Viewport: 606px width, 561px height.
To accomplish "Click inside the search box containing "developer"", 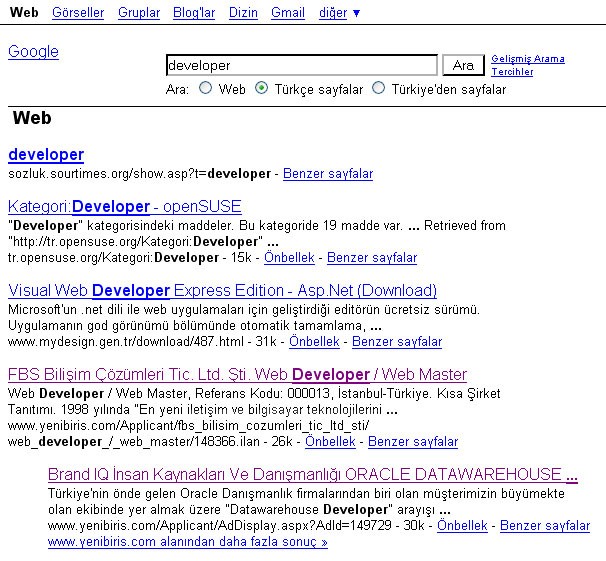I will (x=301, y=65).
